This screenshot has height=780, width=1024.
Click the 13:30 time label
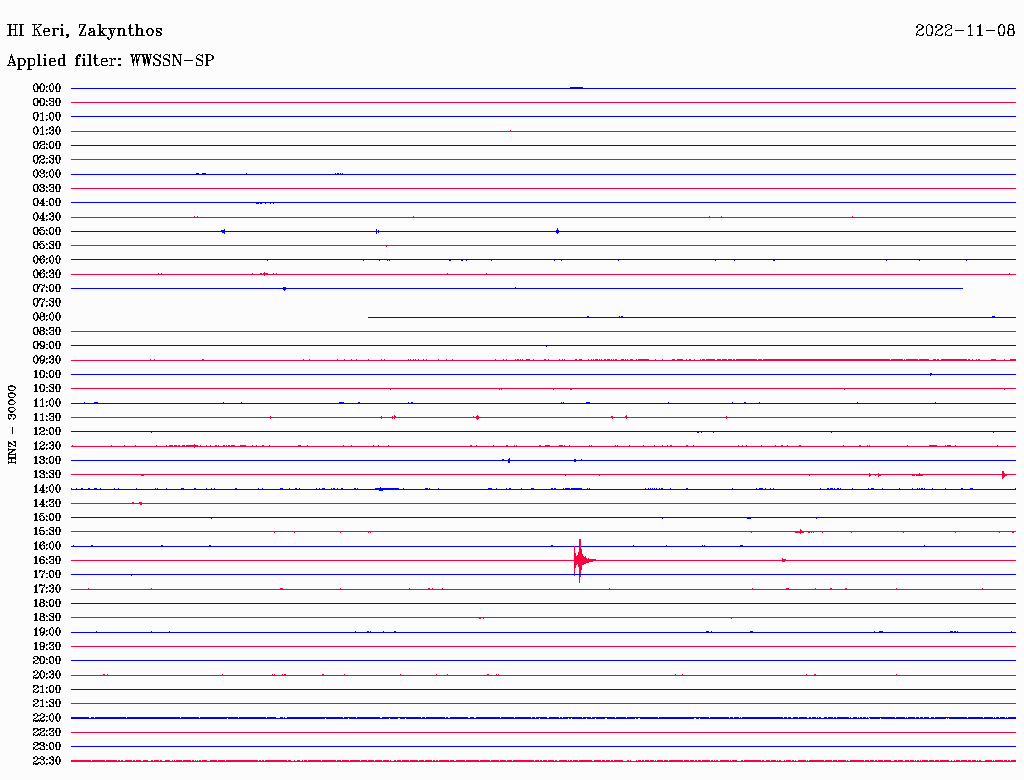click(x=47, y=475)
